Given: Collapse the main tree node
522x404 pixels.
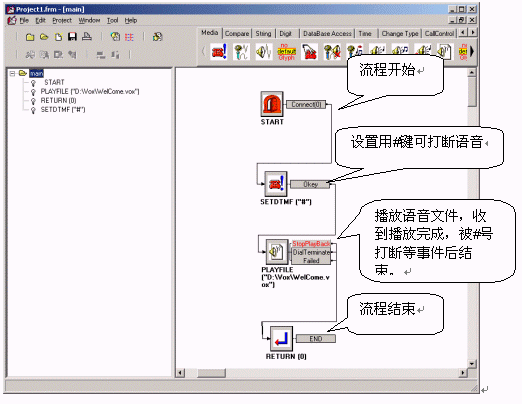Looking at the screenshot, I should point(12,73).
